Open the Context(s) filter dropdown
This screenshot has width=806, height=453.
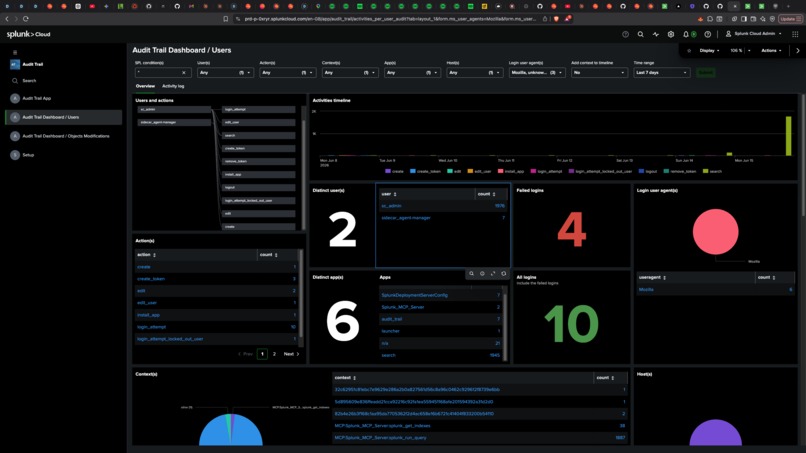click(350, 73)
